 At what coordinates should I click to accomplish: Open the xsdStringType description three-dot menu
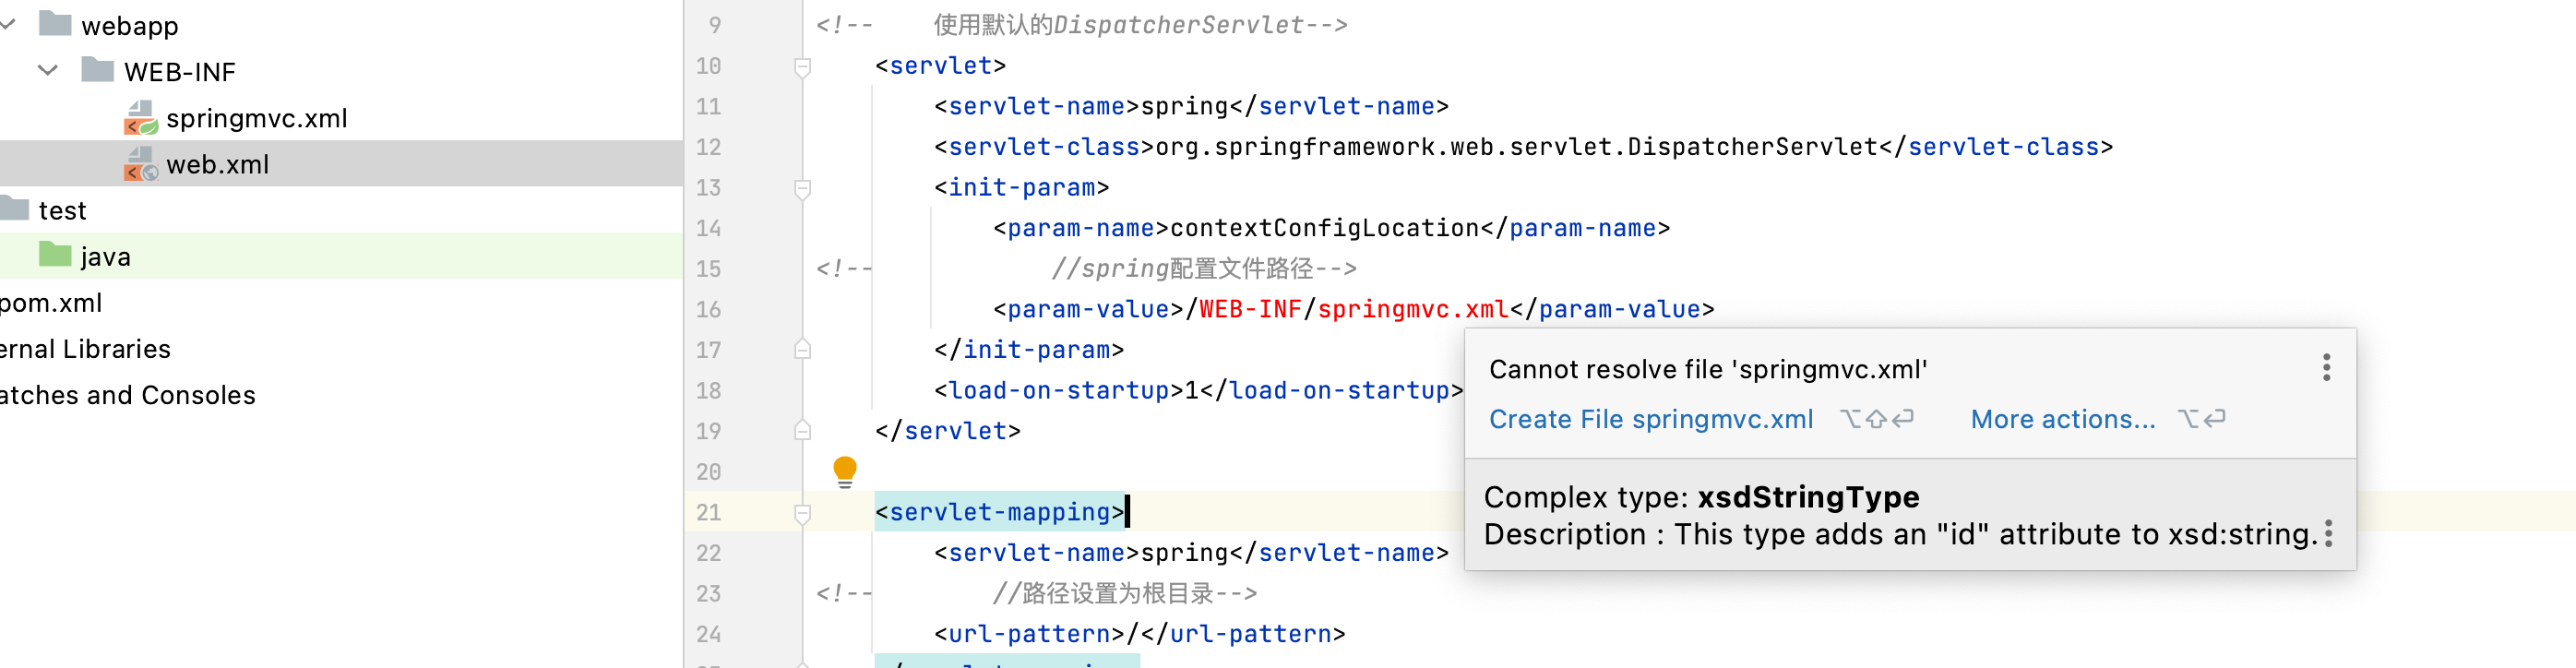tap(2328, 533)
